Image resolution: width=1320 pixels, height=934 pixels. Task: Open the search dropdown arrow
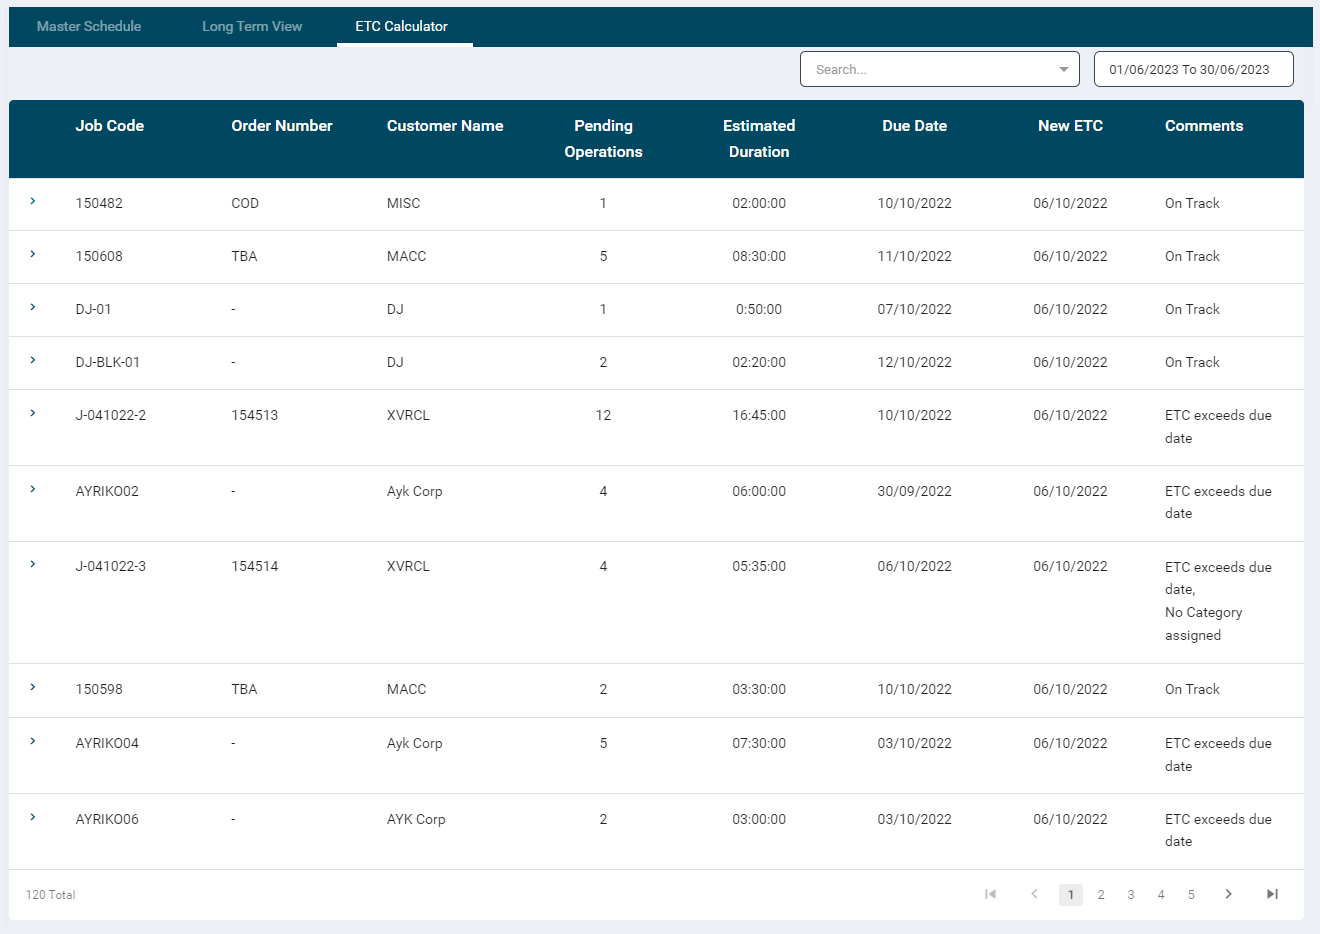(1063, 70)
